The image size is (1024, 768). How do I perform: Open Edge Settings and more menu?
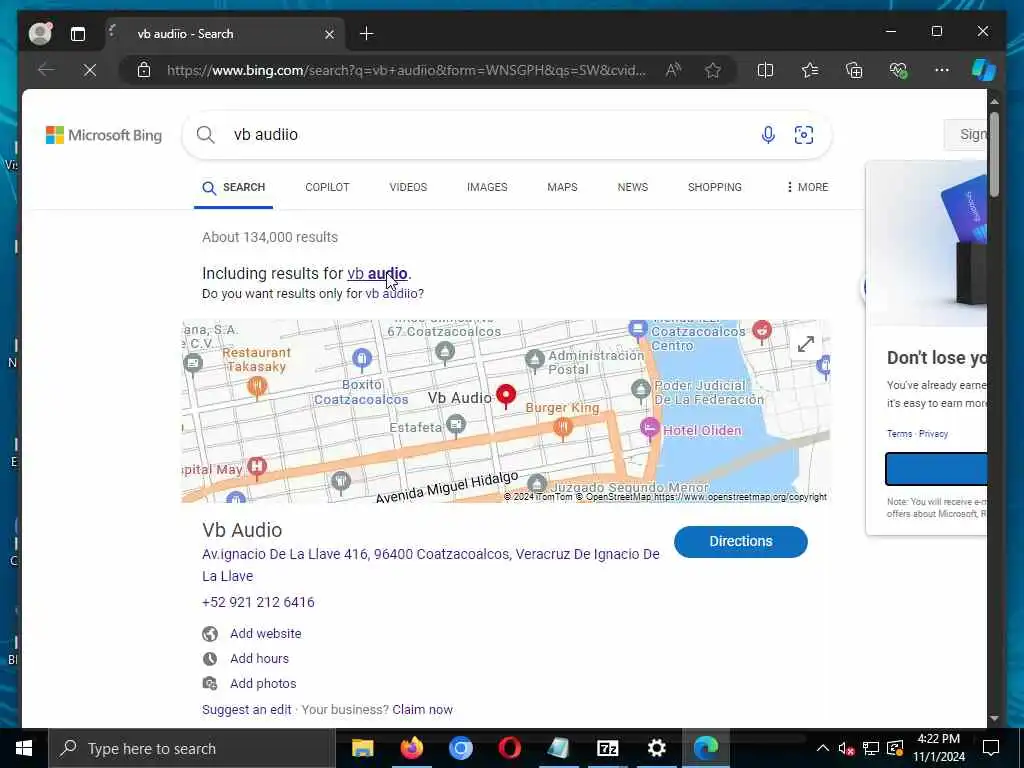coord(942,70)
